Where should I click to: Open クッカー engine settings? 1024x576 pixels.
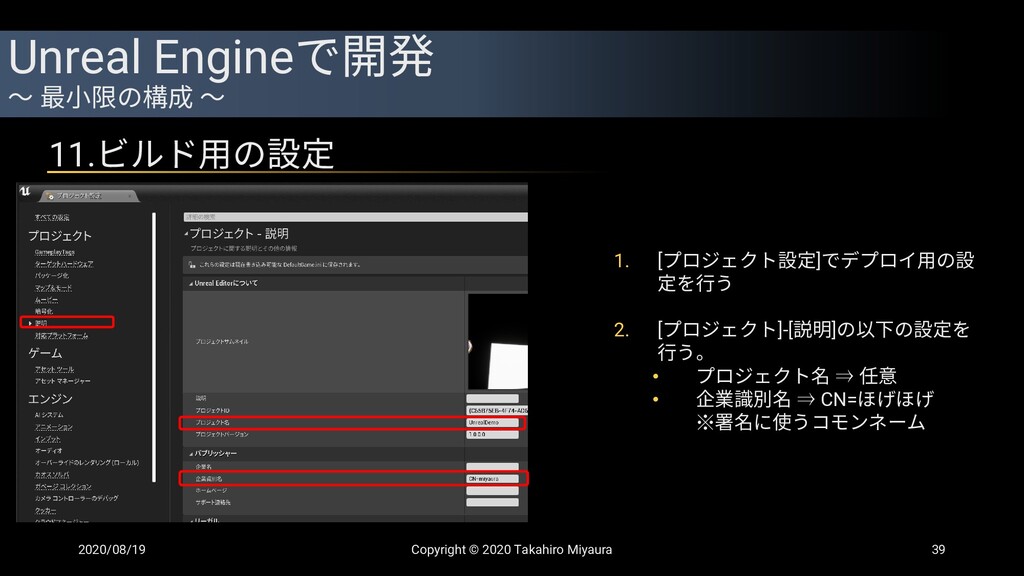(45, 510)
